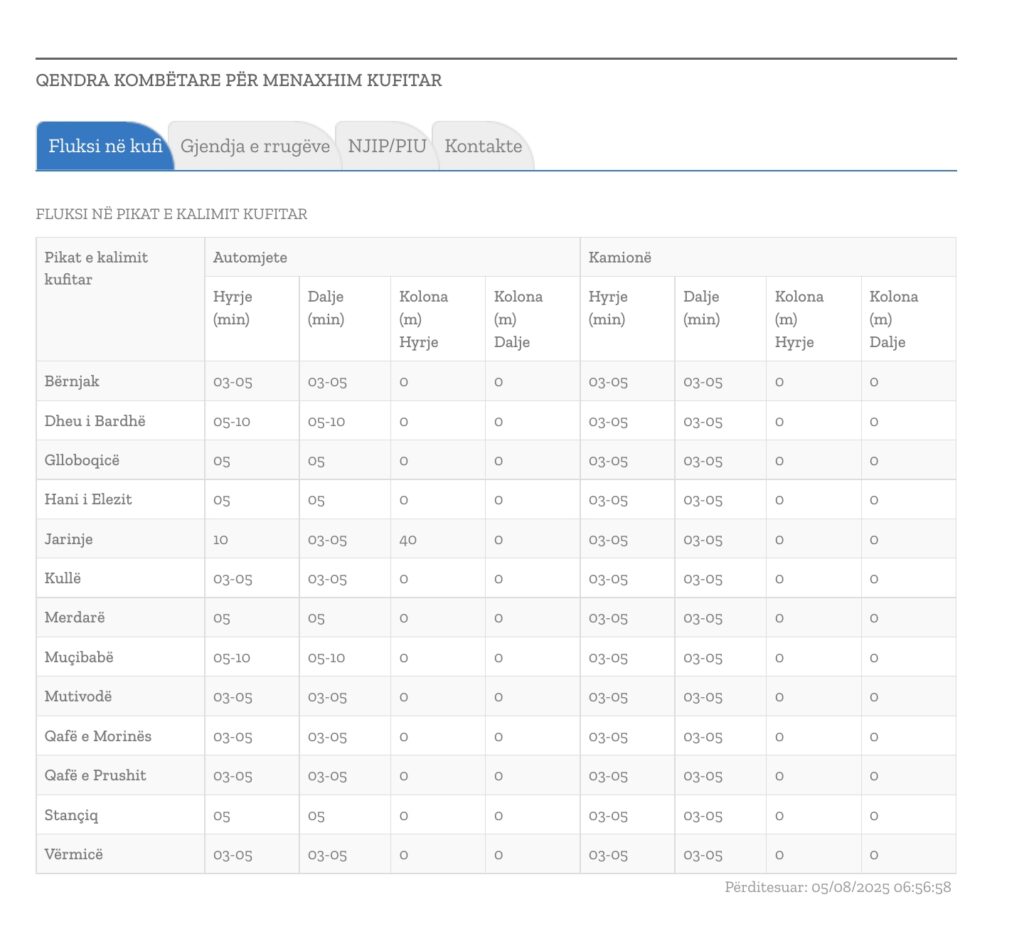Open the Fluksi në kufi tab
1024x929 pixels.
click(105, 146)
